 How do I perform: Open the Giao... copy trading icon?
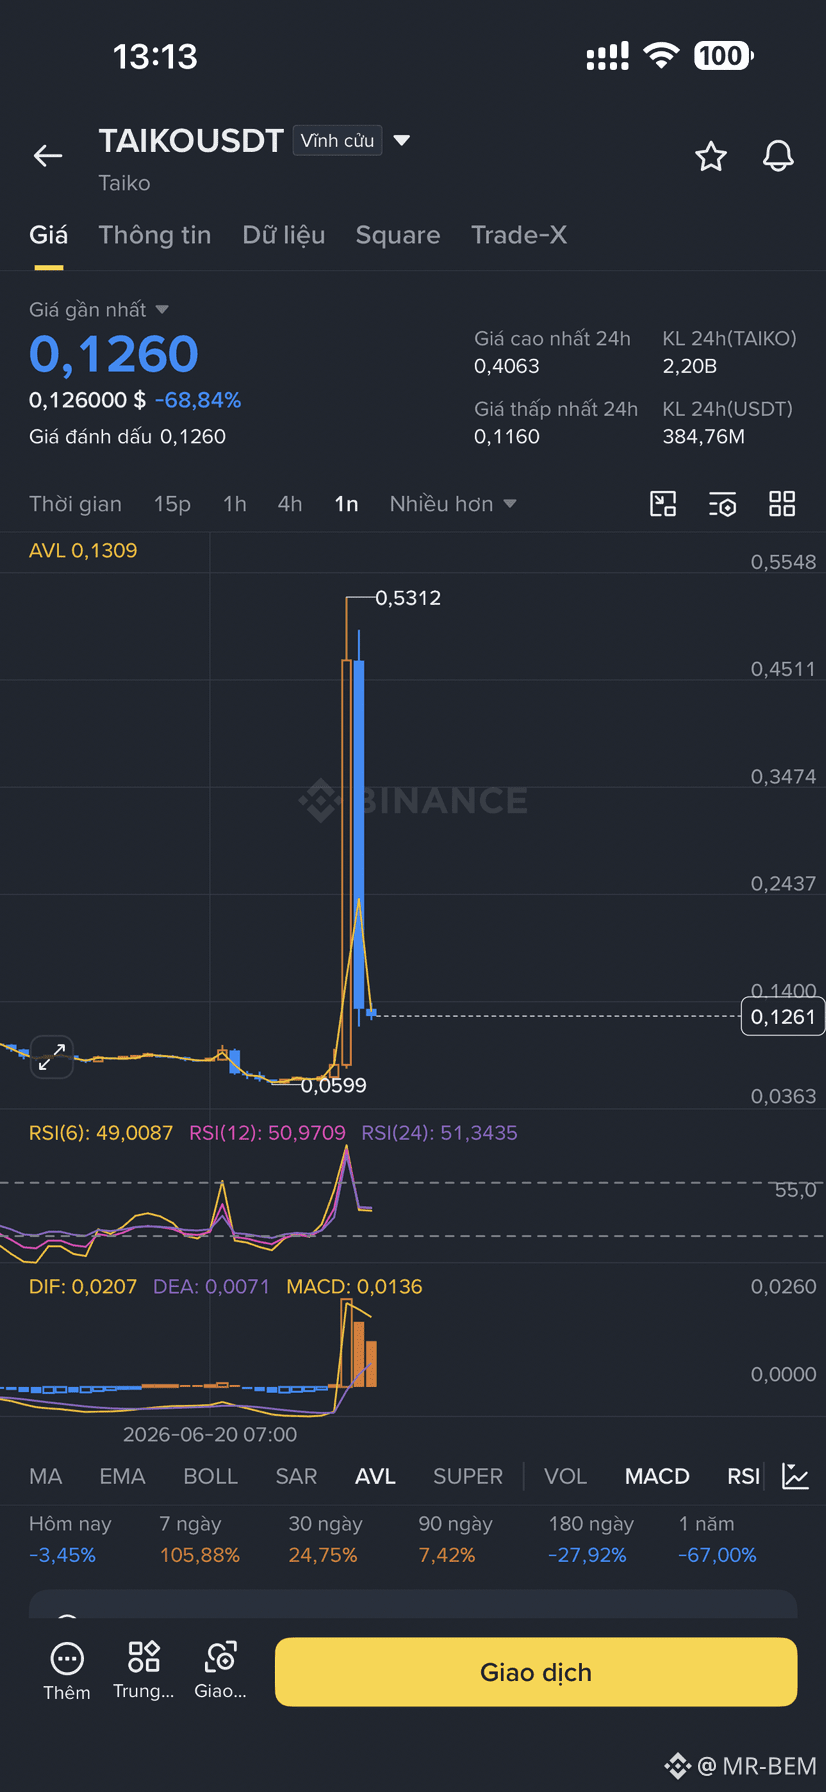coord(220,1671)
